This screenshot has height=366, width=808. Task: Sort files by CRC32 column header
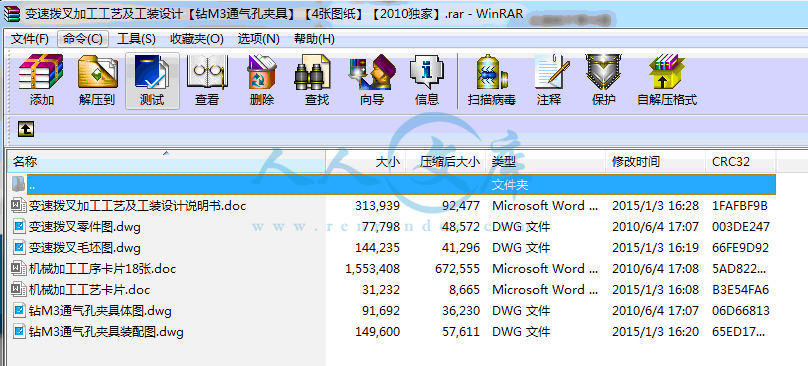tap(740, 162)
